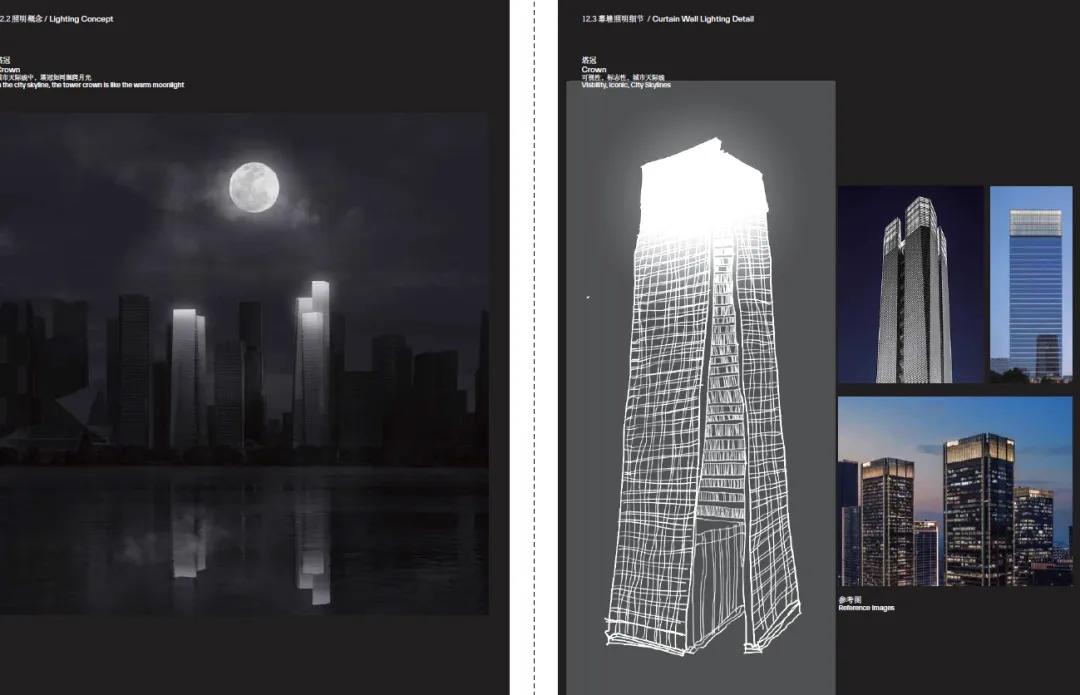Open the moonlit city skyline concept image

coord(245,364)
